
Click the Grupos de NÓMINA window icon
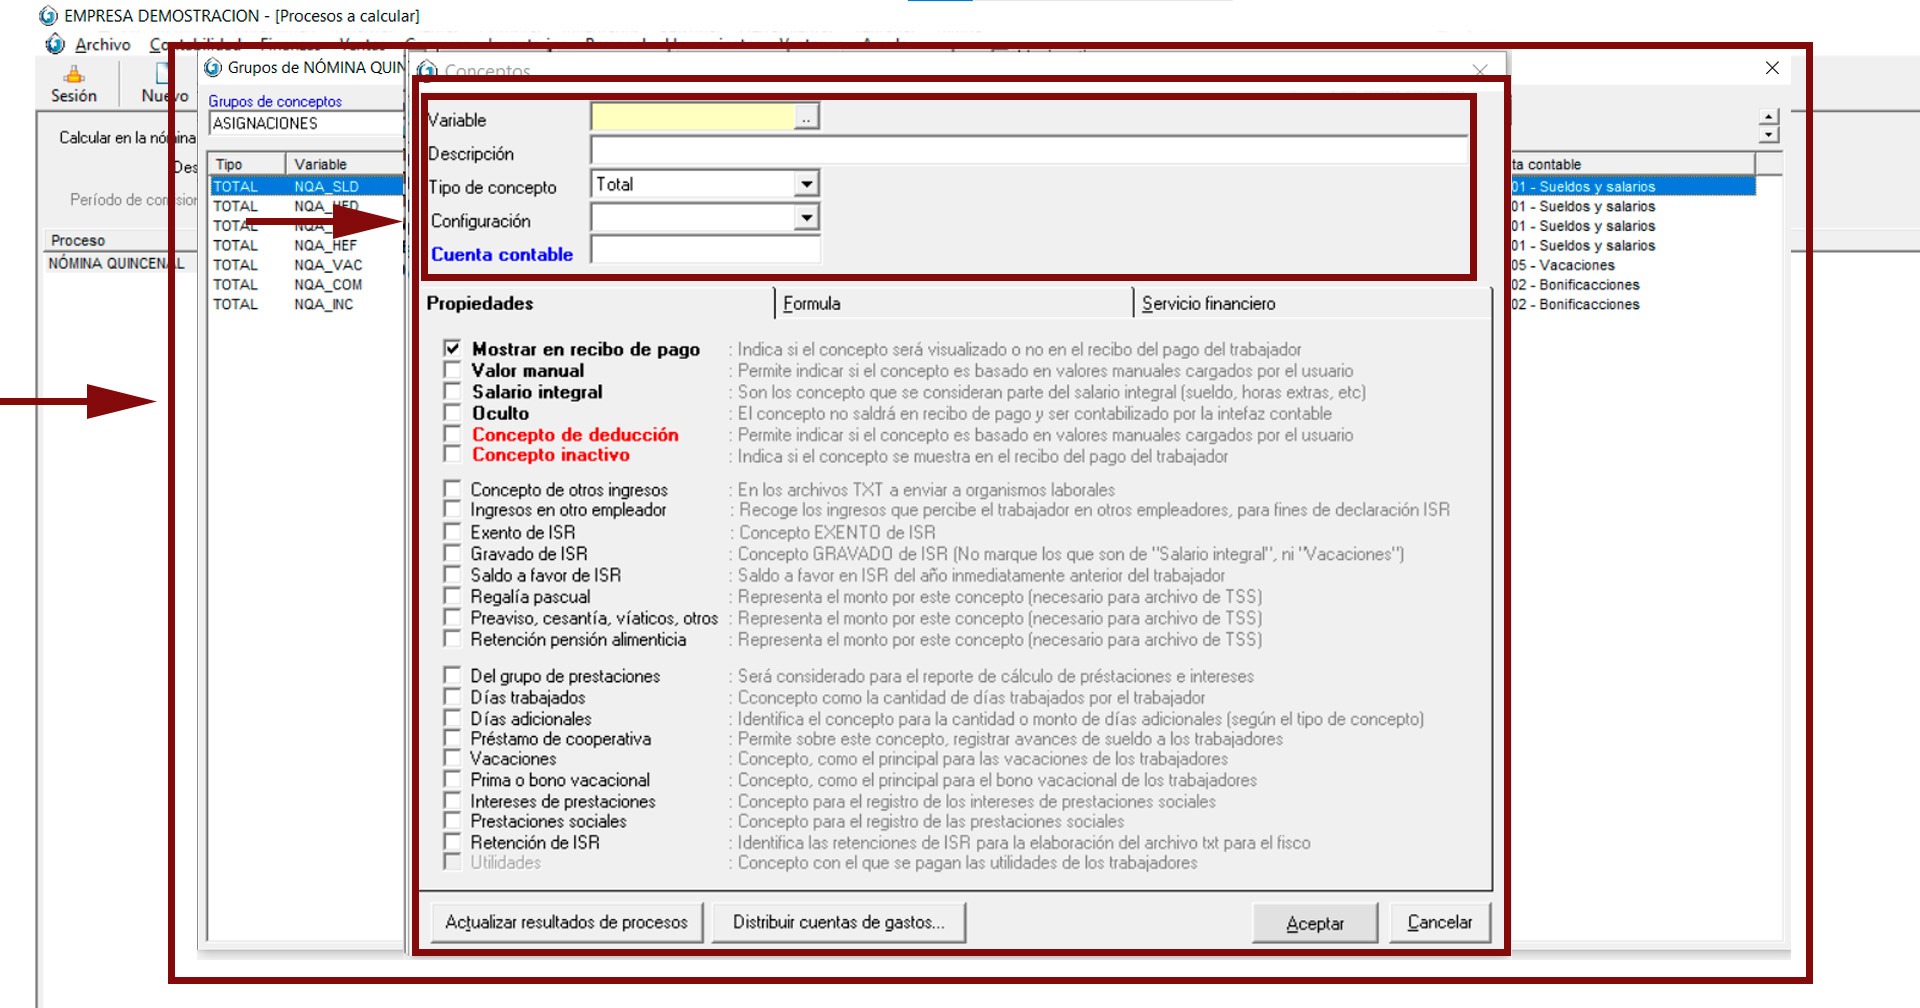click(x=213, y=68)
